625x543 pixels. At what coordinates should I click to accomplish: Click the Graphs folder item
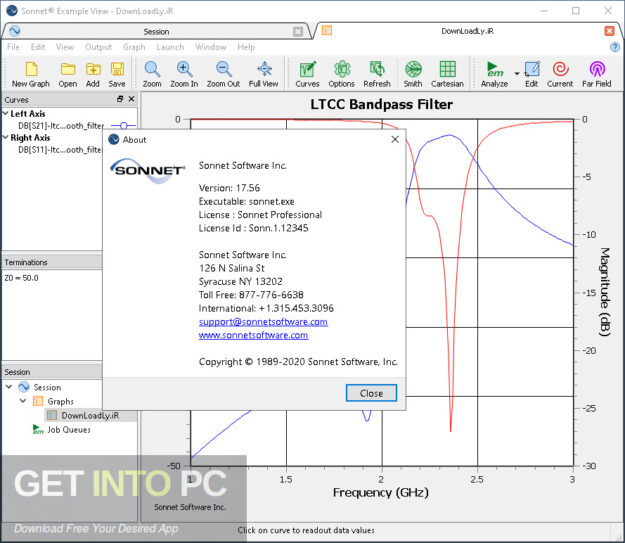[x=61, y=401]
